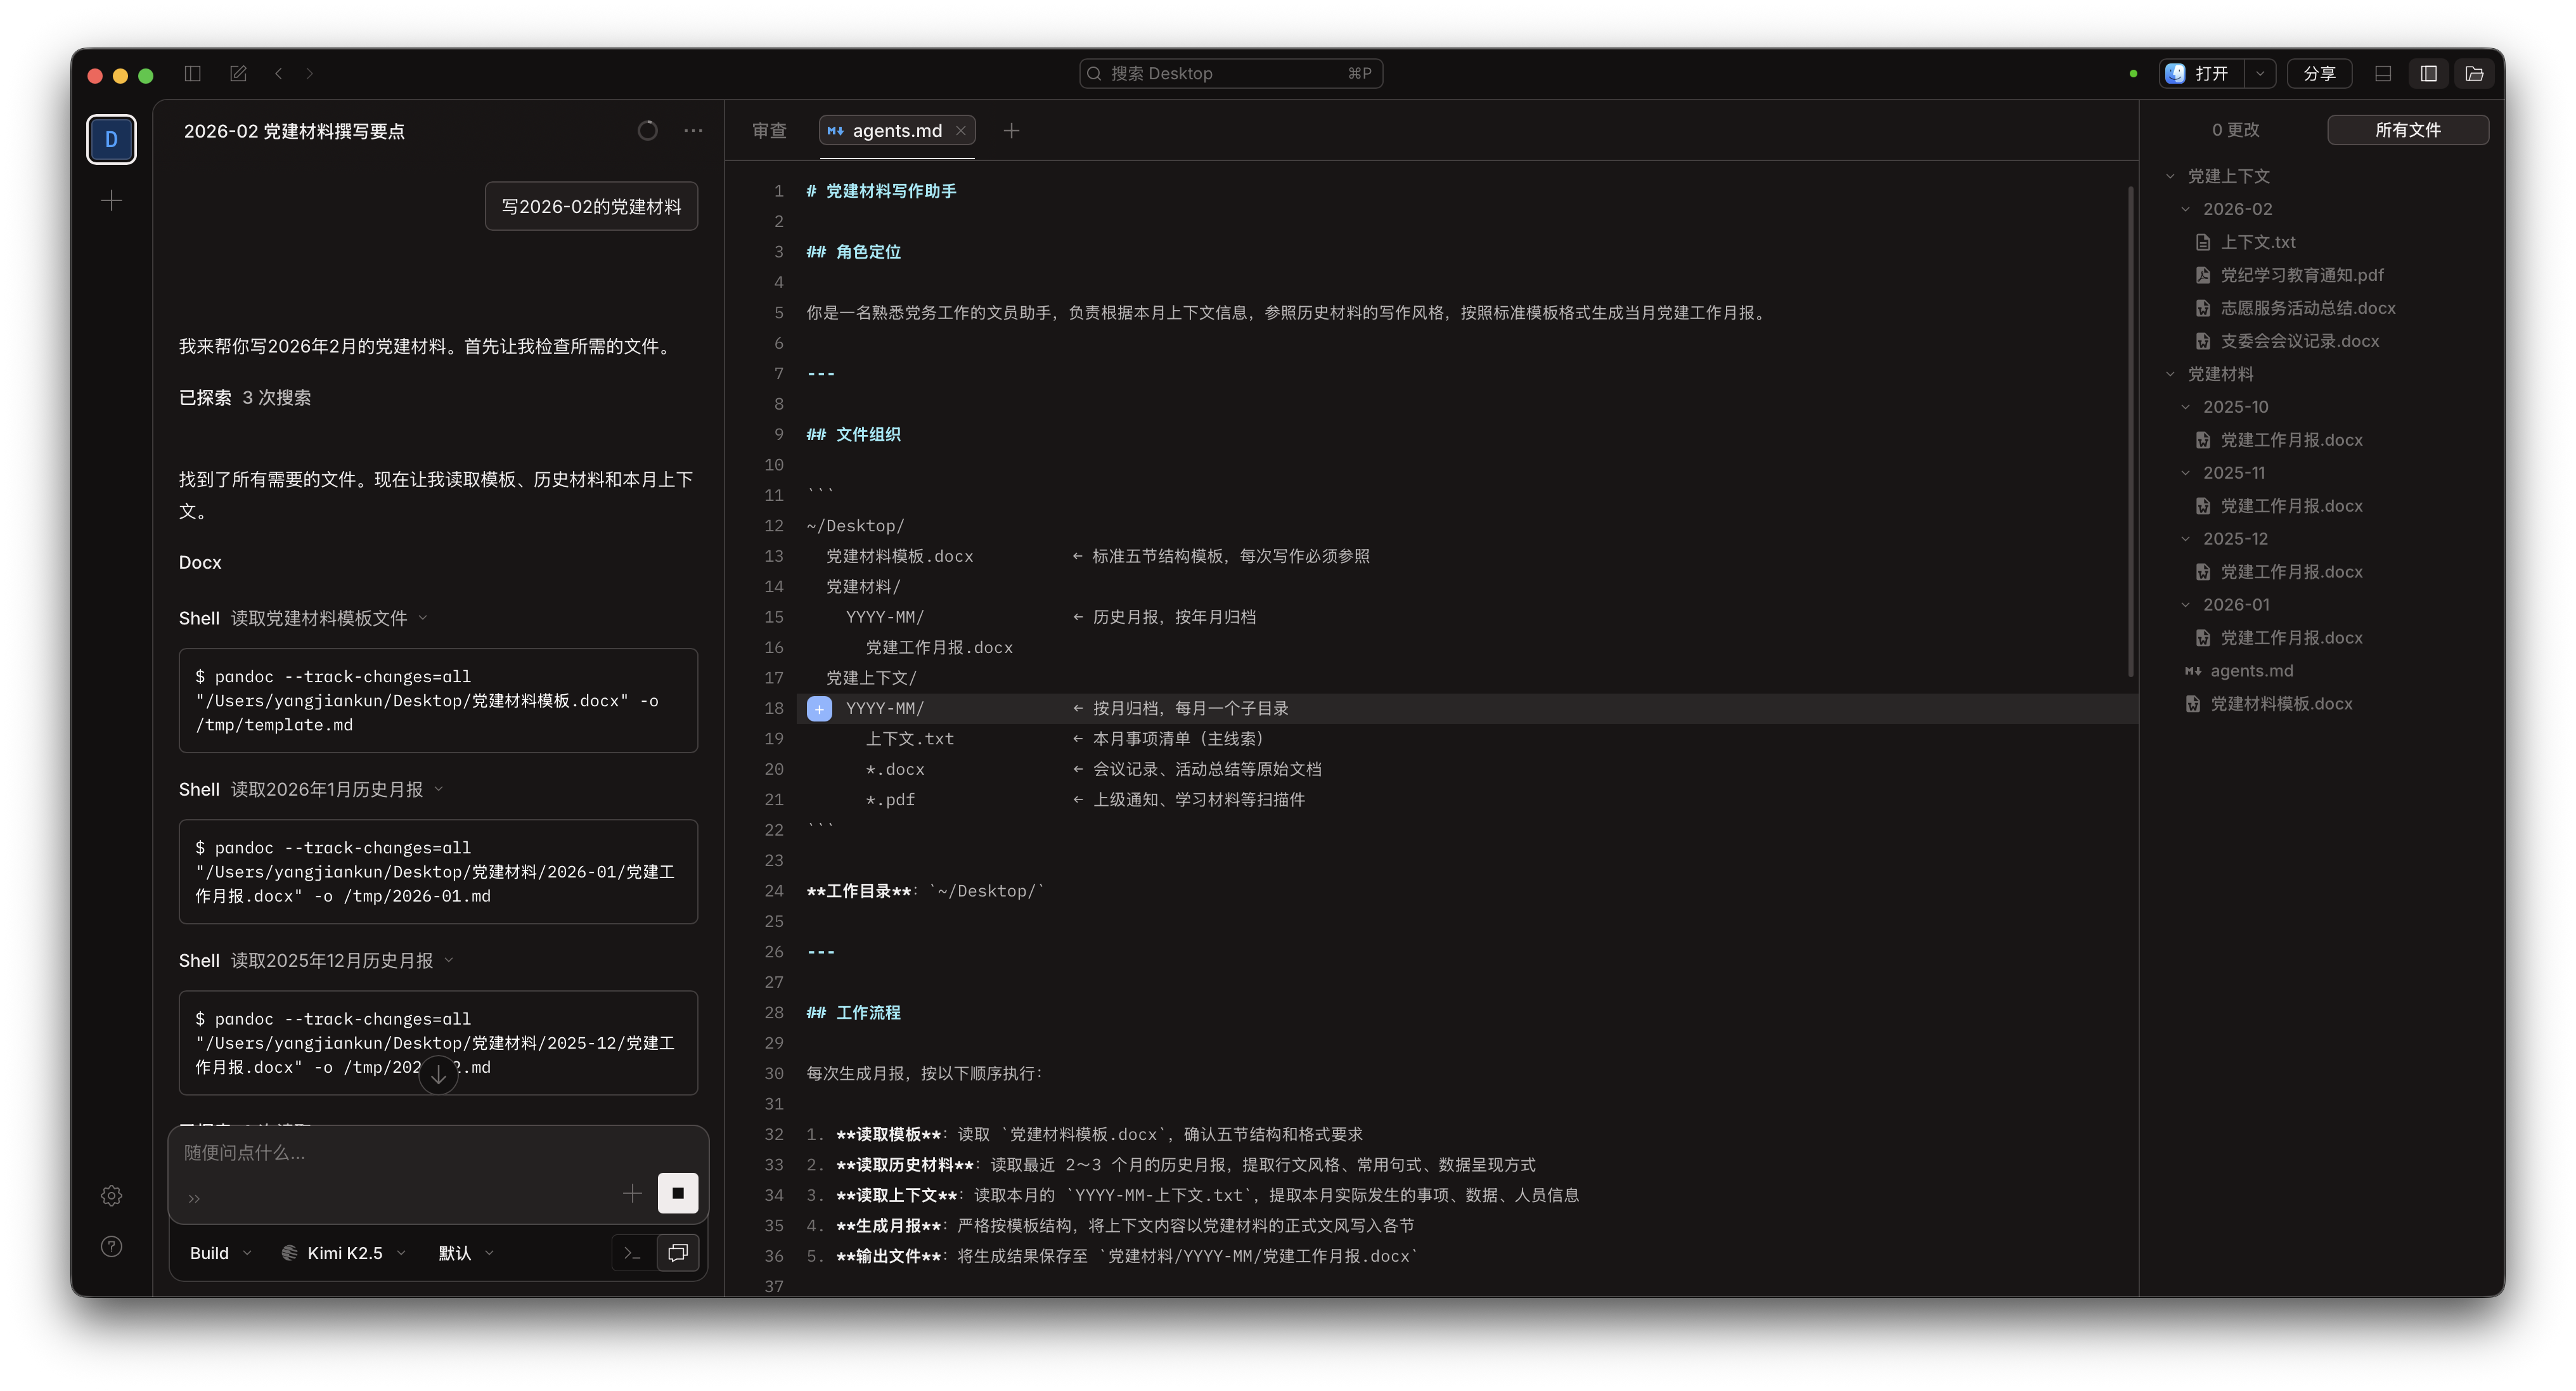Image resolution: width=2576 pixels, height=1391 pixels.
Task: Open a new editor tab with the plus icon
Action: 1012,130
